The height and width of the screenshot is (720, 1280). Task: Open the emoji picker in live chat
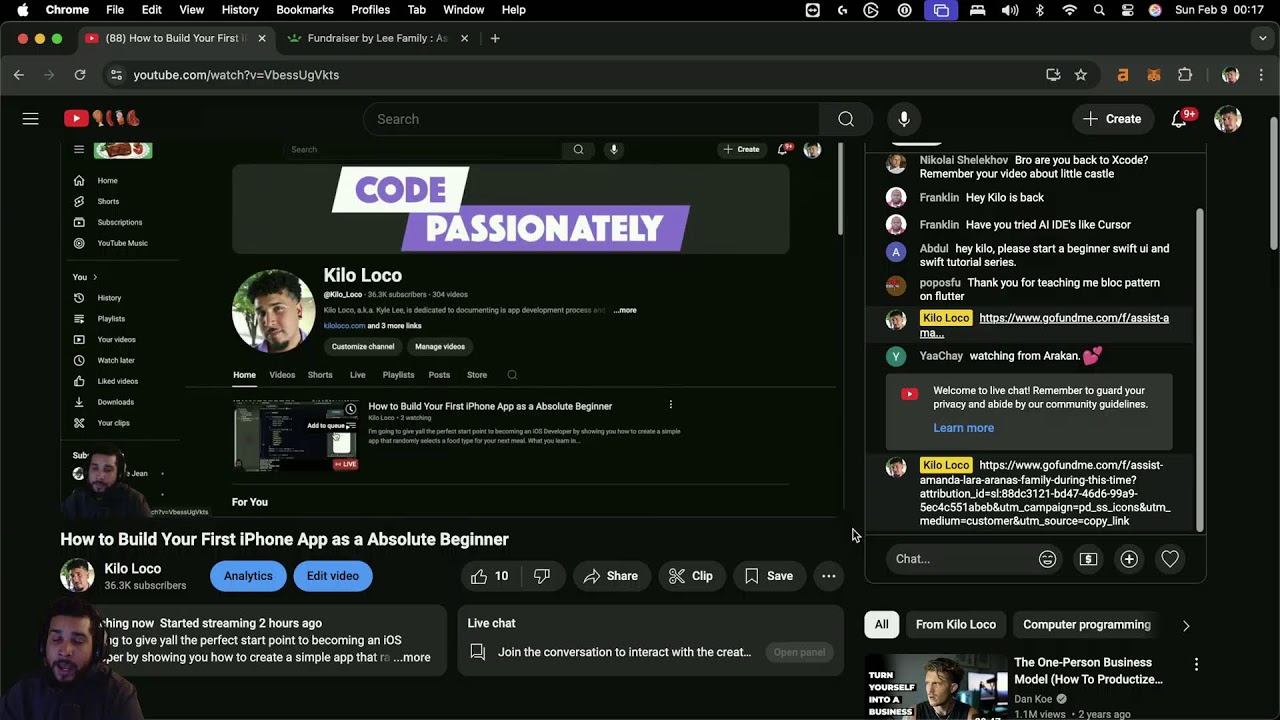[x=1047, y=559]
